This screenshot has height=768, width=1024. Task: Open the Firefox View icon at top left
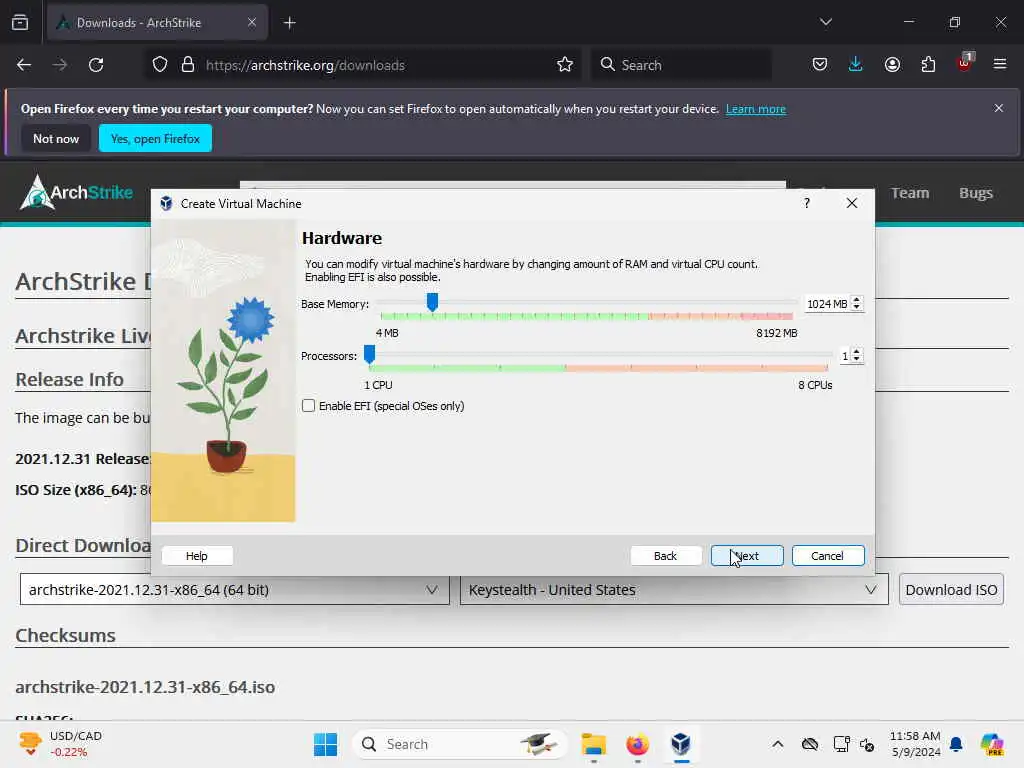click(20, 22)
